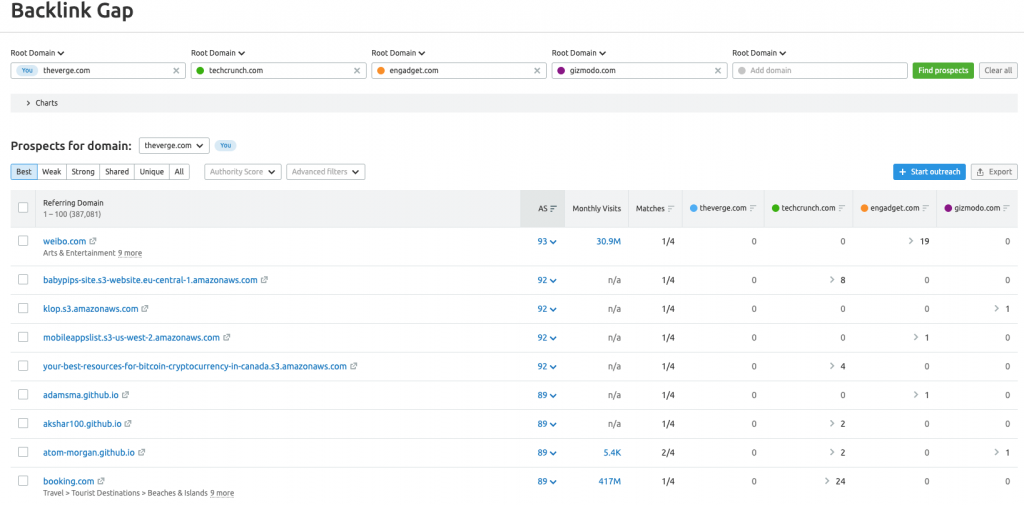Screen dimensions: 1024x505
Task: Remove engadget.com using its X icon
Action: click(x=537, y=71)
